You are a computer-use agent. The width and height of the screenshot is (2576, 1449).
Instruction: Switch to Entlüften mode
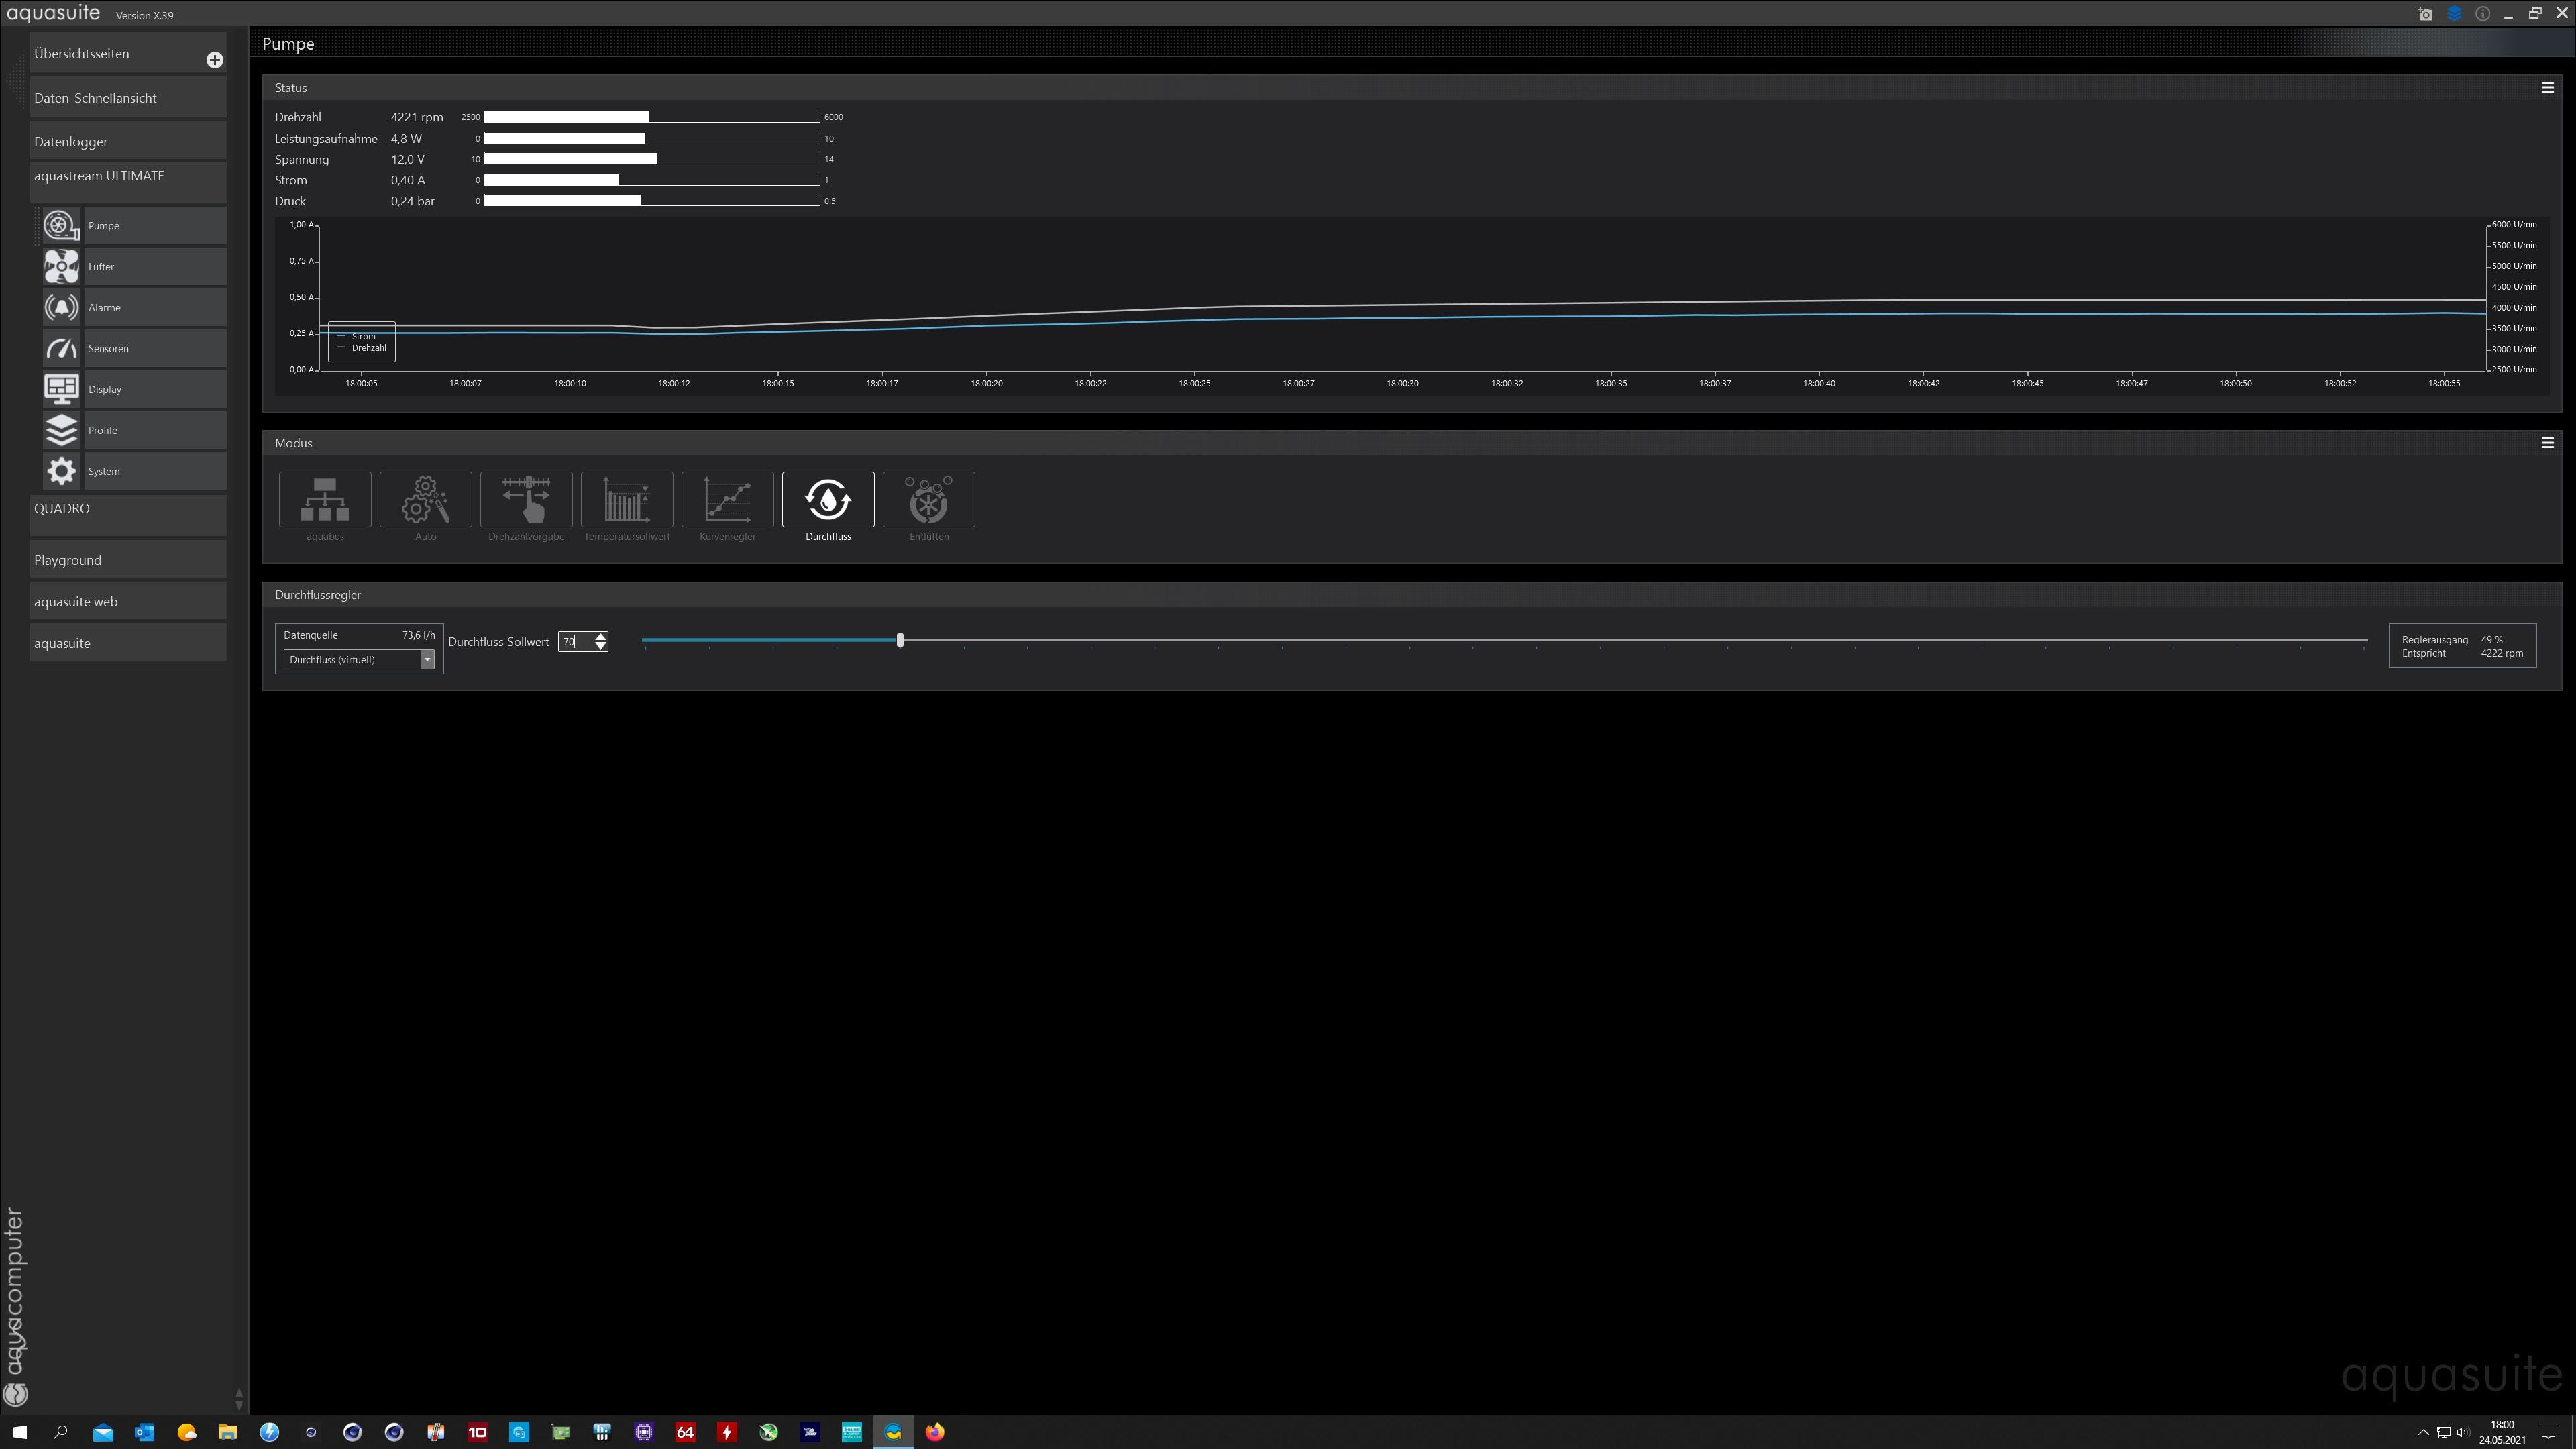[928, 499]
